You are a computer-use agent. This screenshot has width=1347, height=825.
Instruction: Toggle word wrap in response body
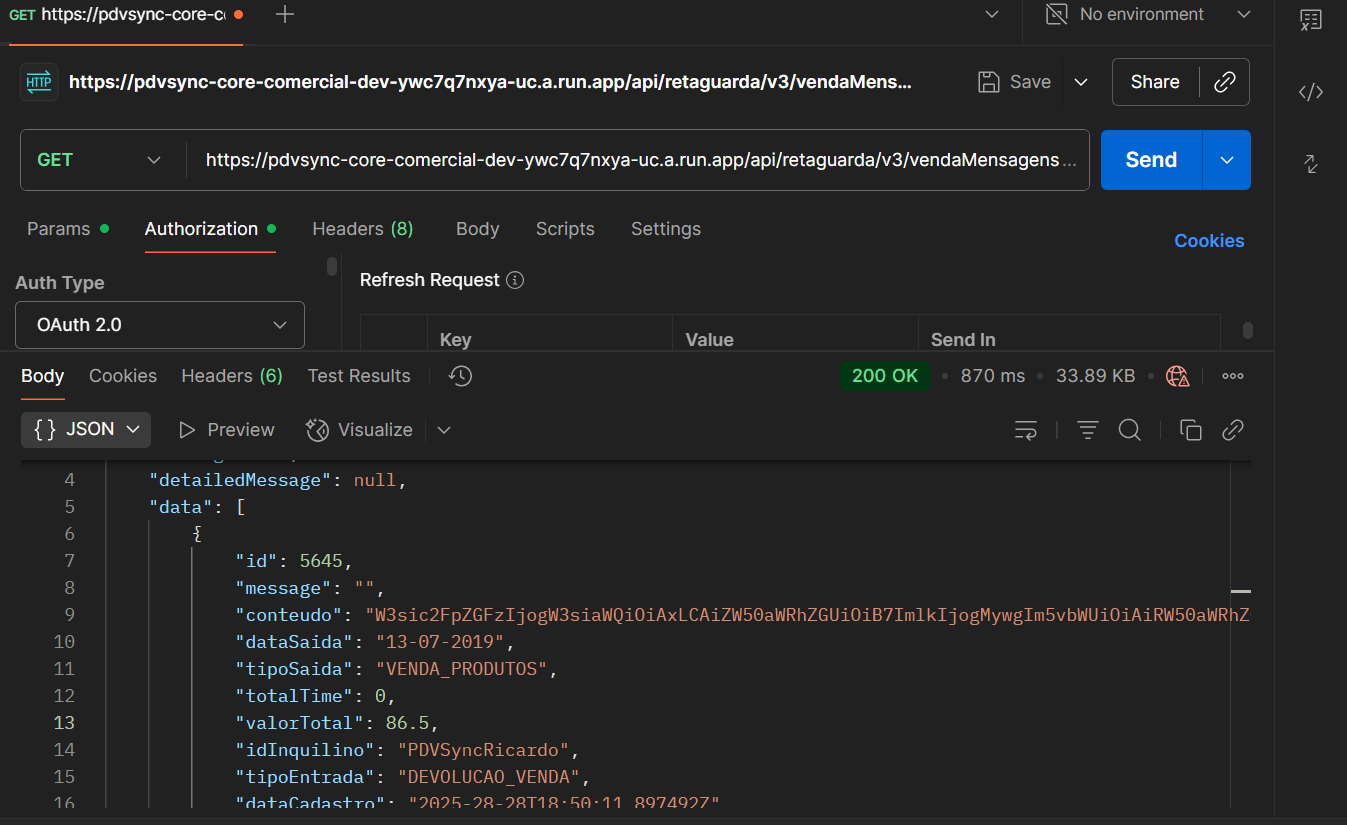point(1025,430)
